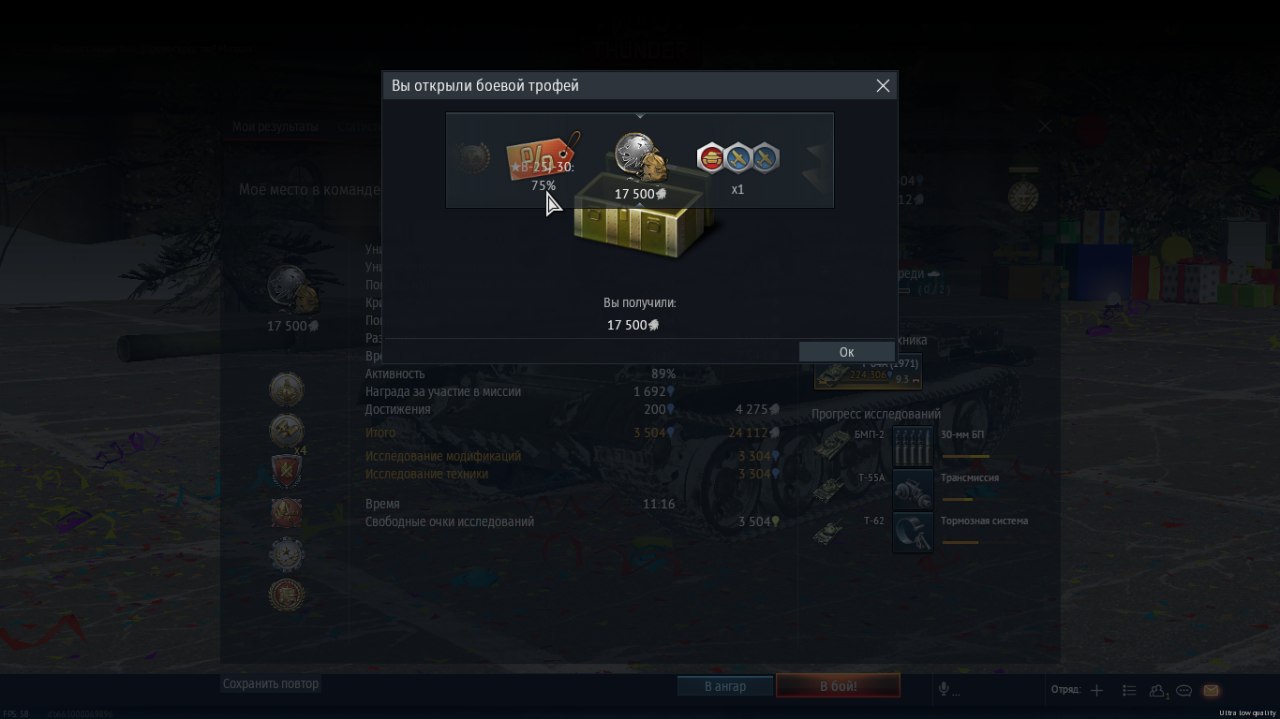The height and width of the screenshot is (719, 1280).
Task: Open the contacts friends icon
Action: (x=1158, y=690)
